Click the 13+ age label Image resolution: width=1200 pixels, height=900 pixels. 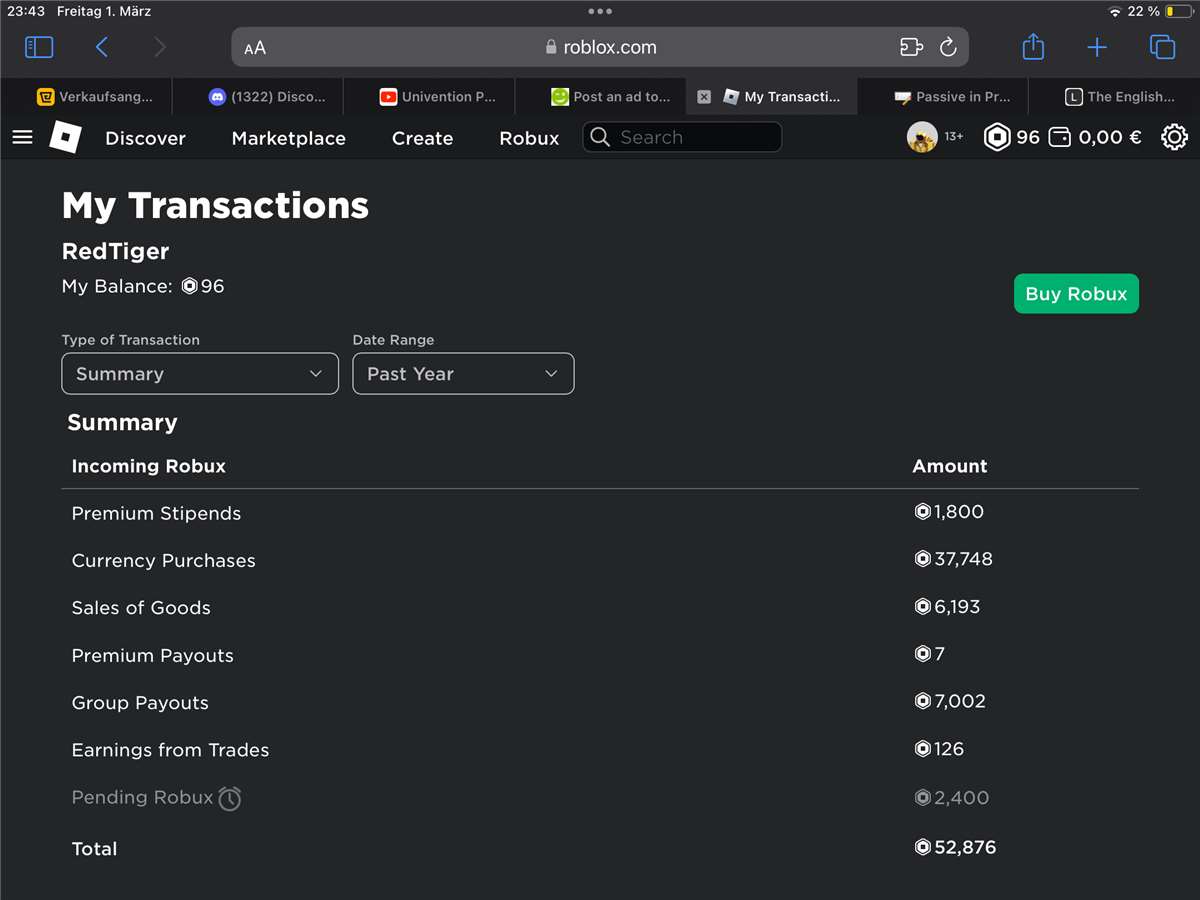tap(954, 137)
